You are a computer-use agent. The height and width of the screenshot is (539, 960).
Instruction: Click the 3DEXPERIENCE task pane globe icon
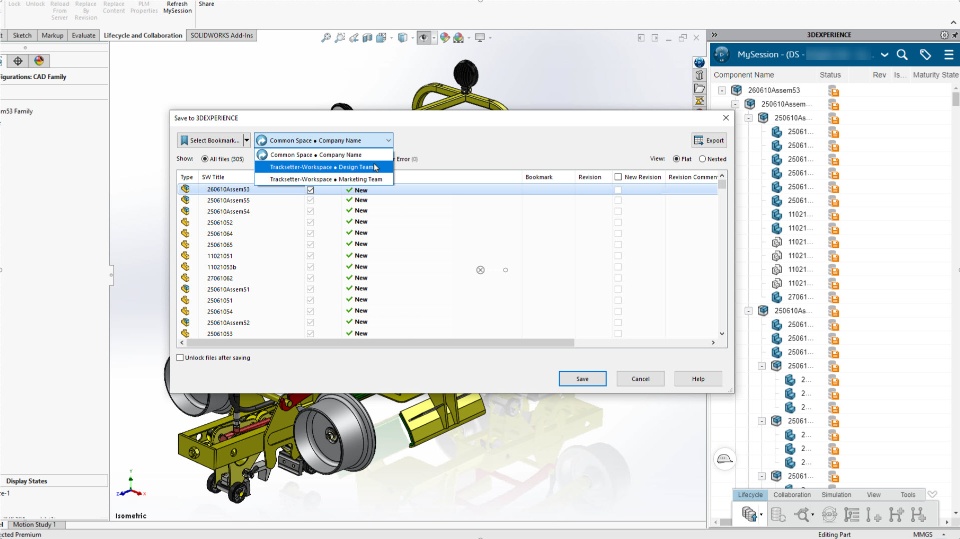click(699, 62)
